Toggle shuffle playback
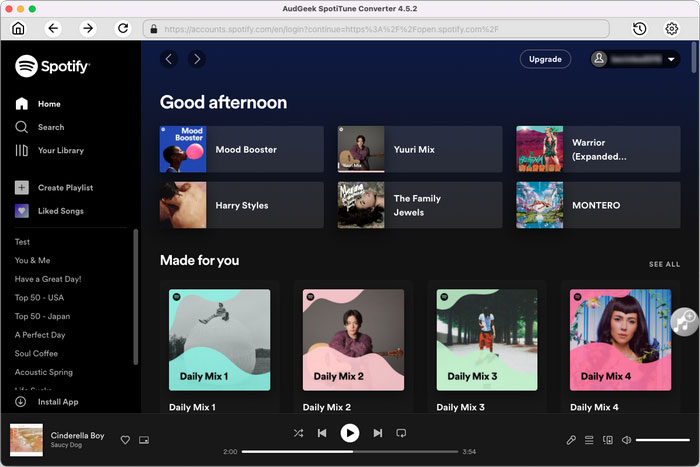The height and width of the screenshot is (467, 700). (298, 433)
